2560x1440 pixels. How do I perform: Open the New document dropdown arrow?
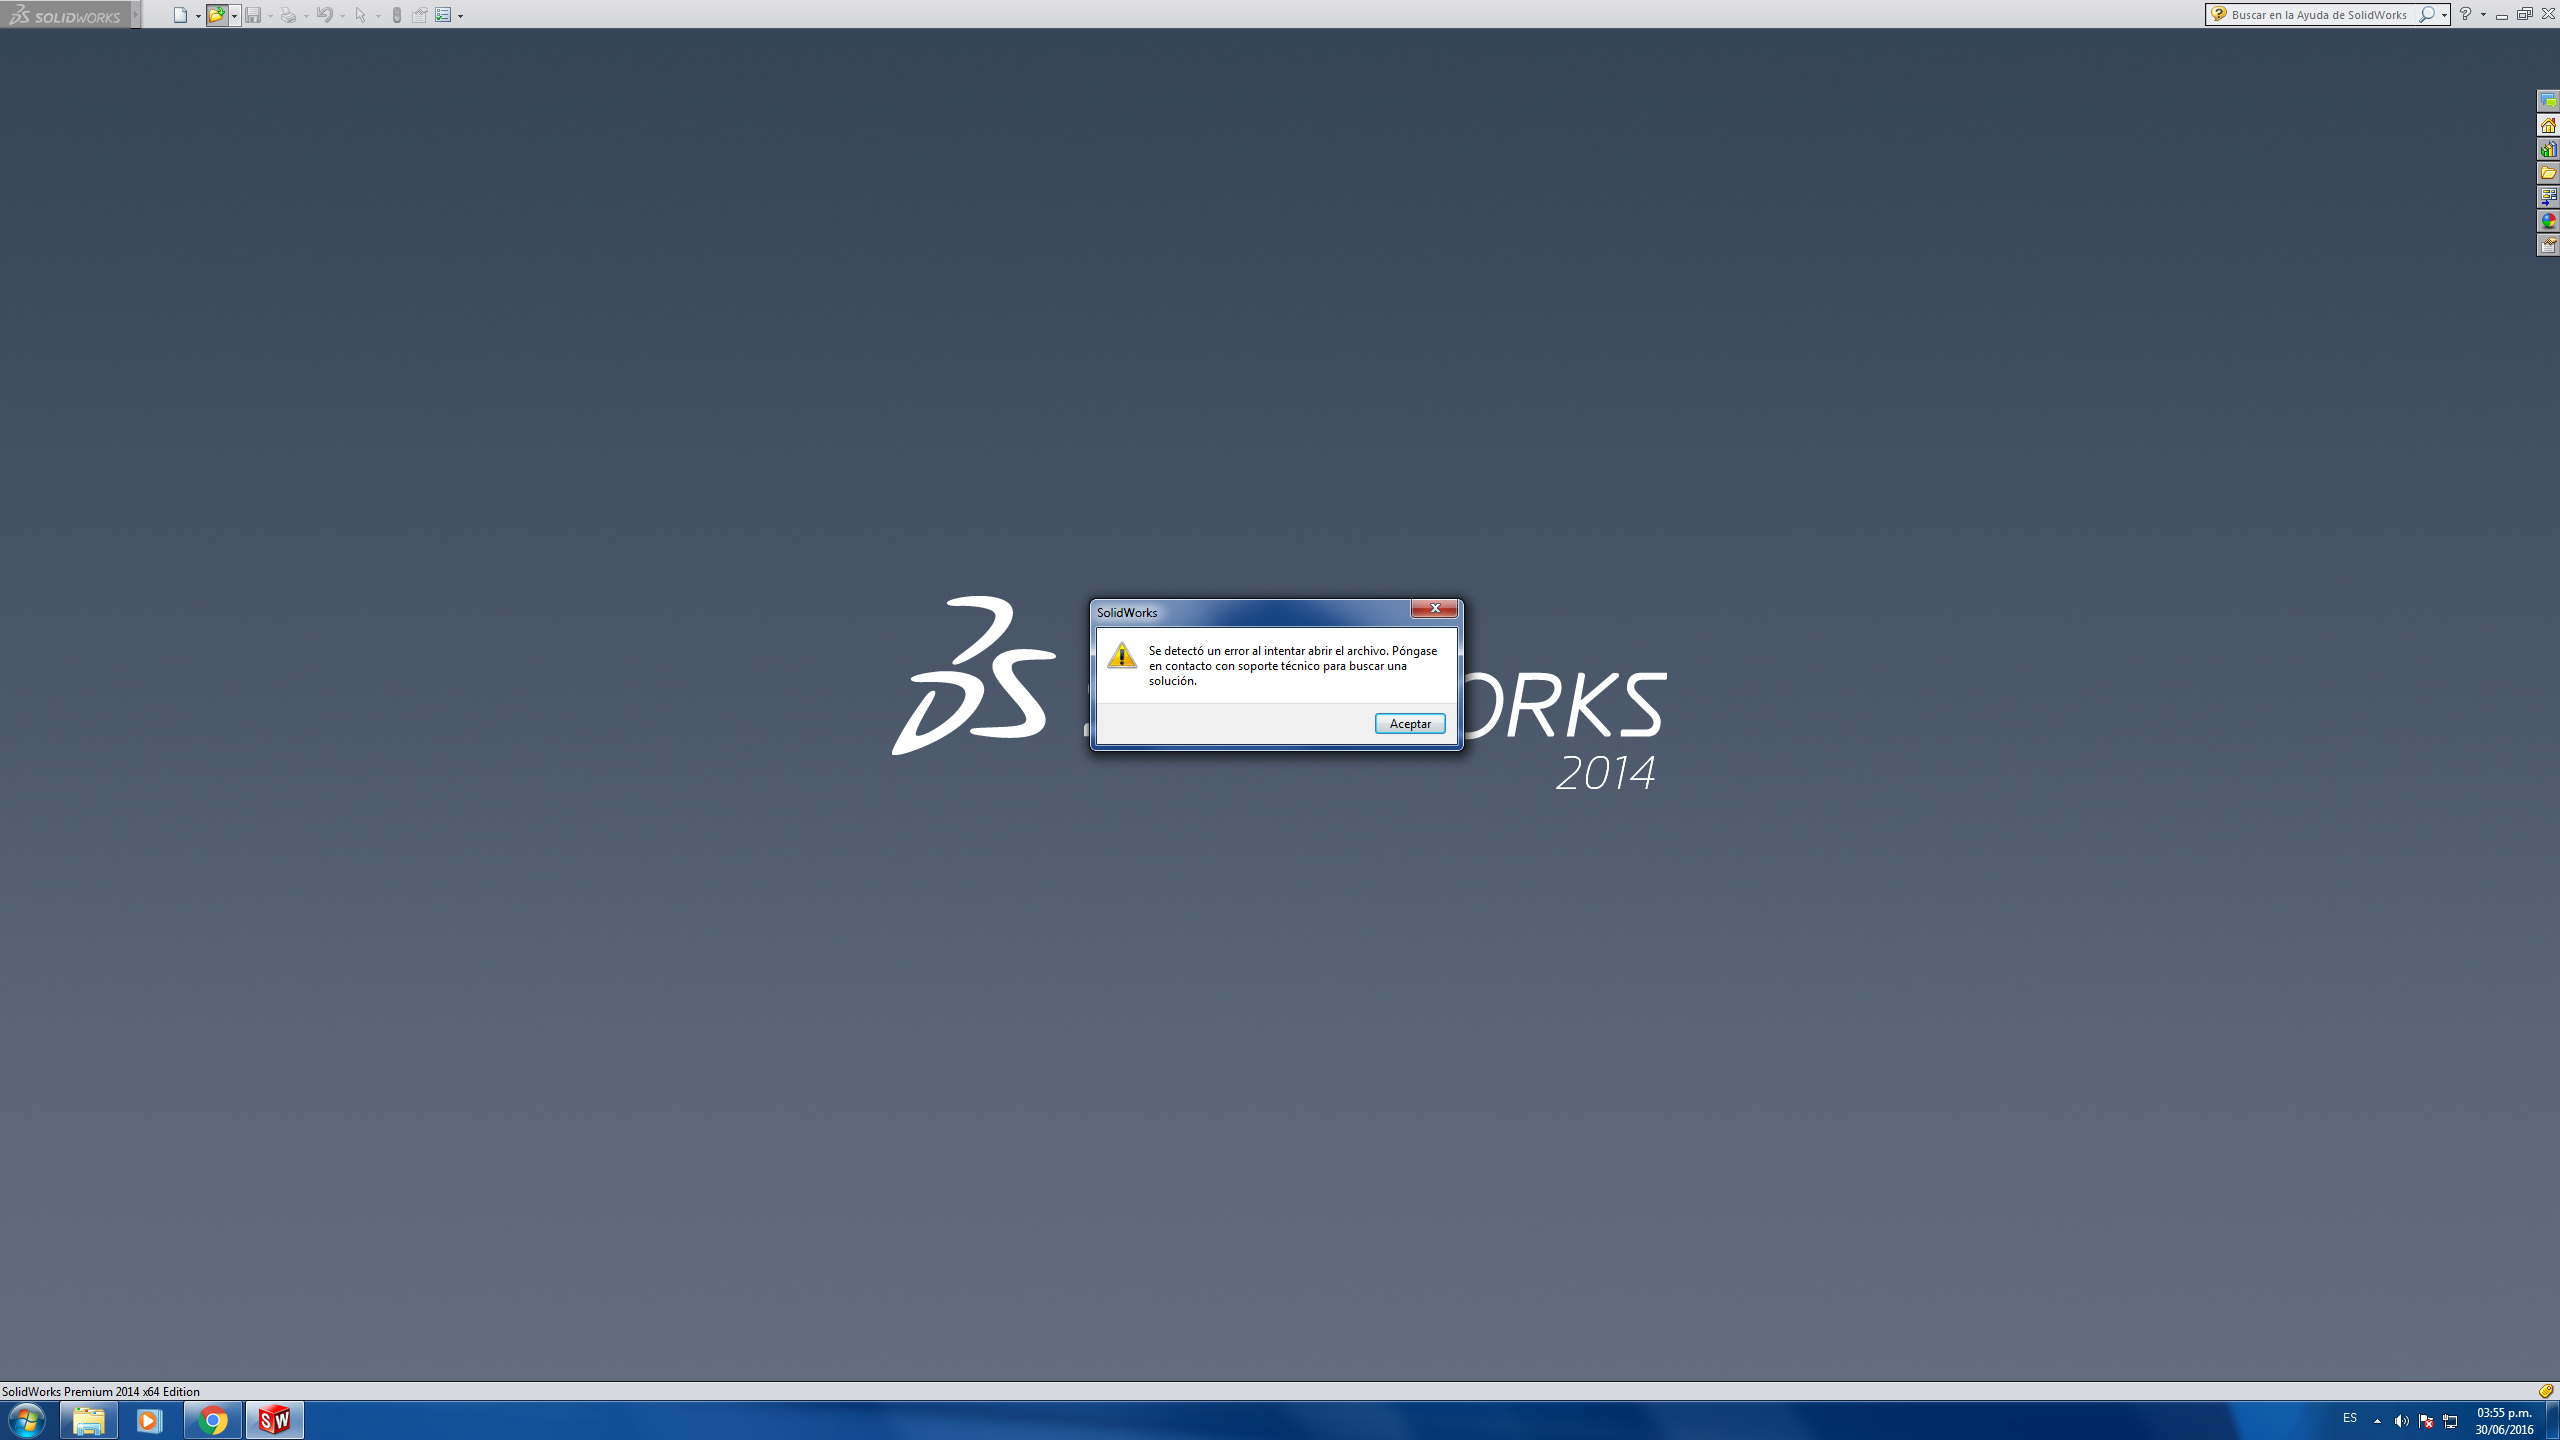coord(198,16)
